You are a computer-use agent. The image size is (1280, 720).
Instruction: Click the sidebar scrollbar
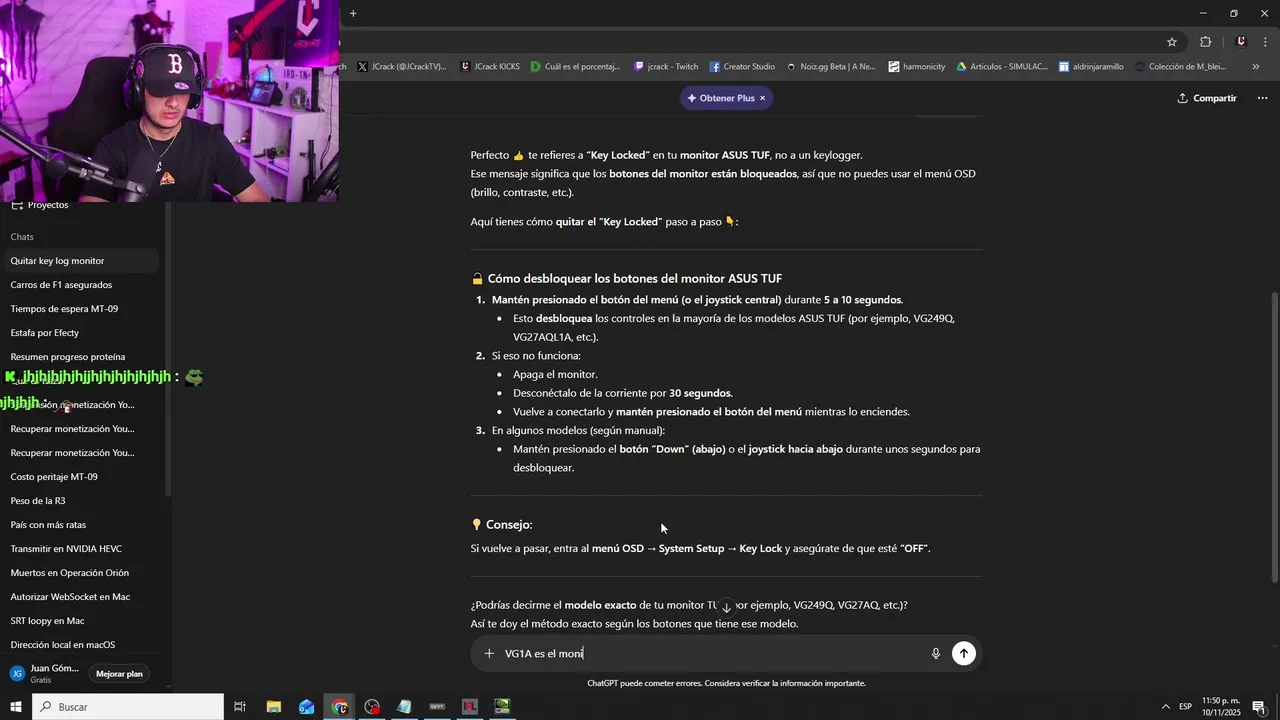[x=168, y=350]
